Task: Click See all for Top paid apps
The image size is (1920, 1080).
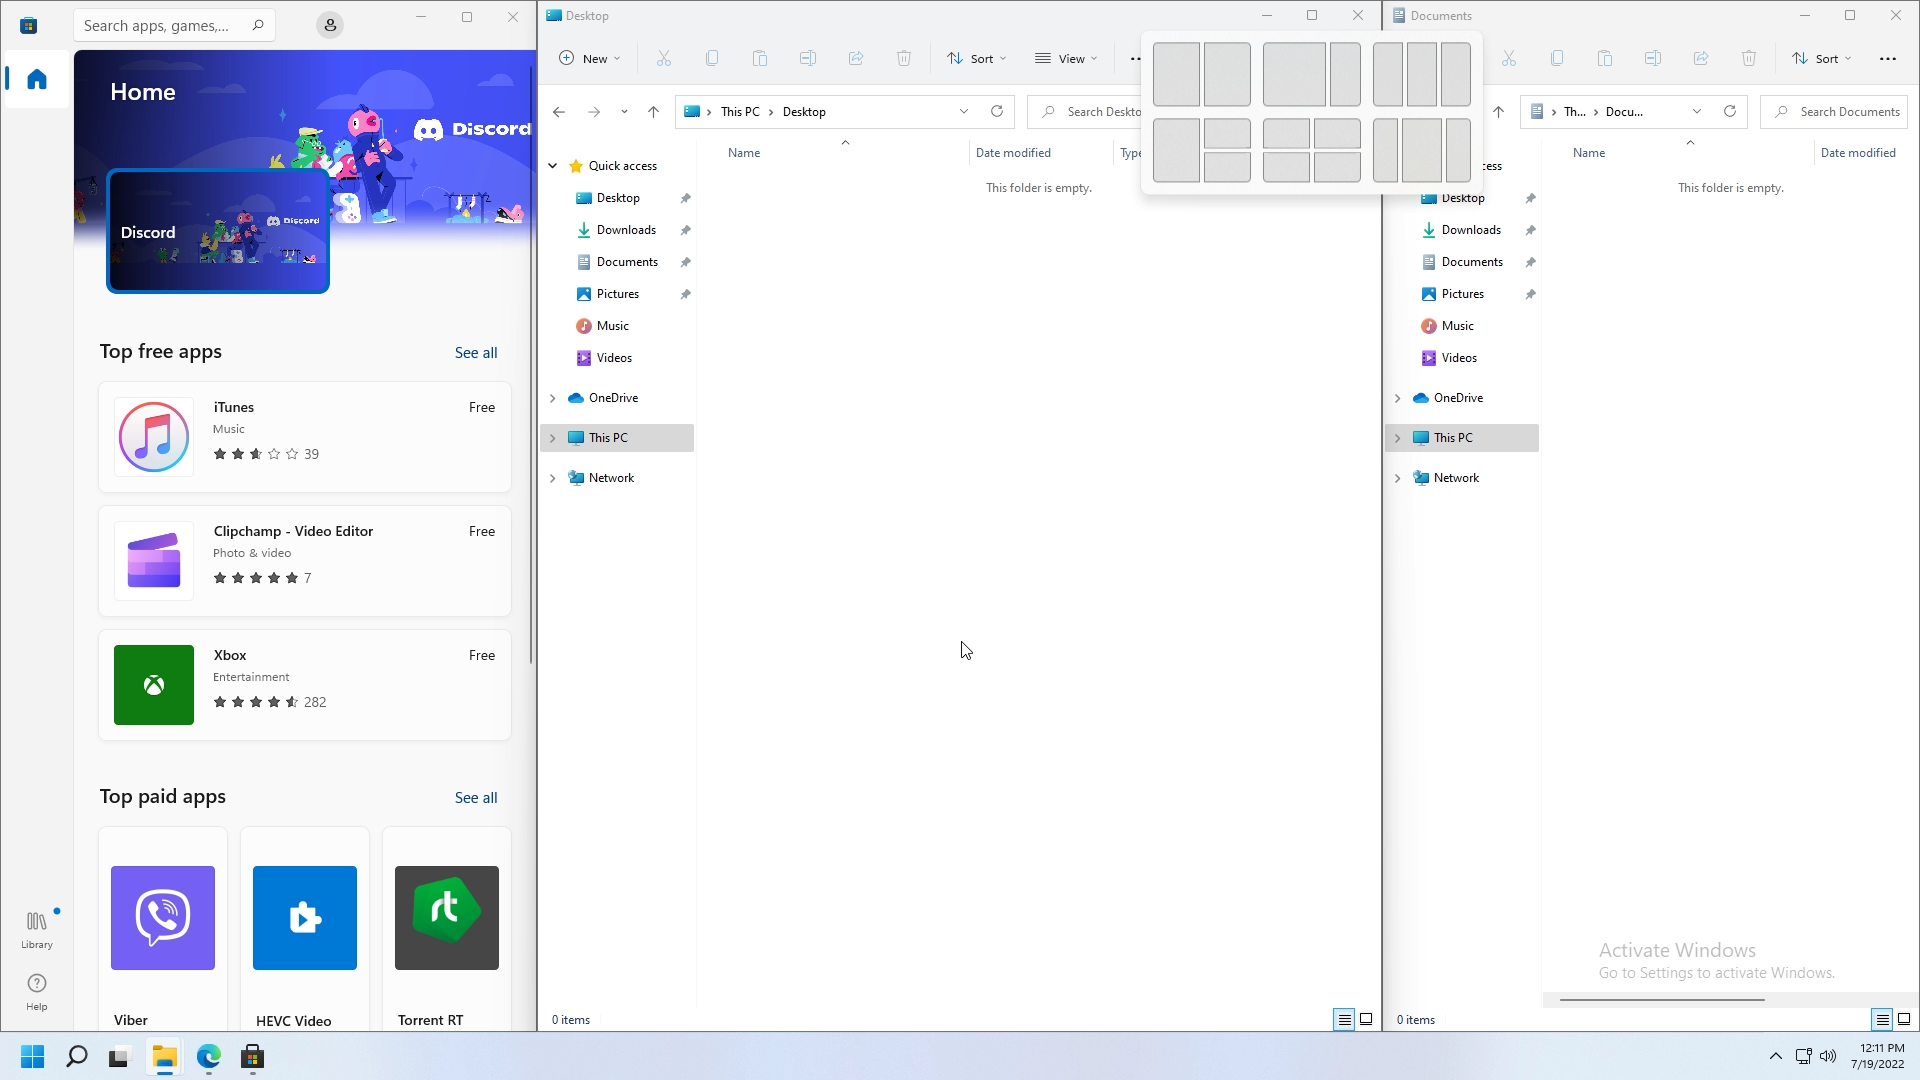Action: coord(476,798)
